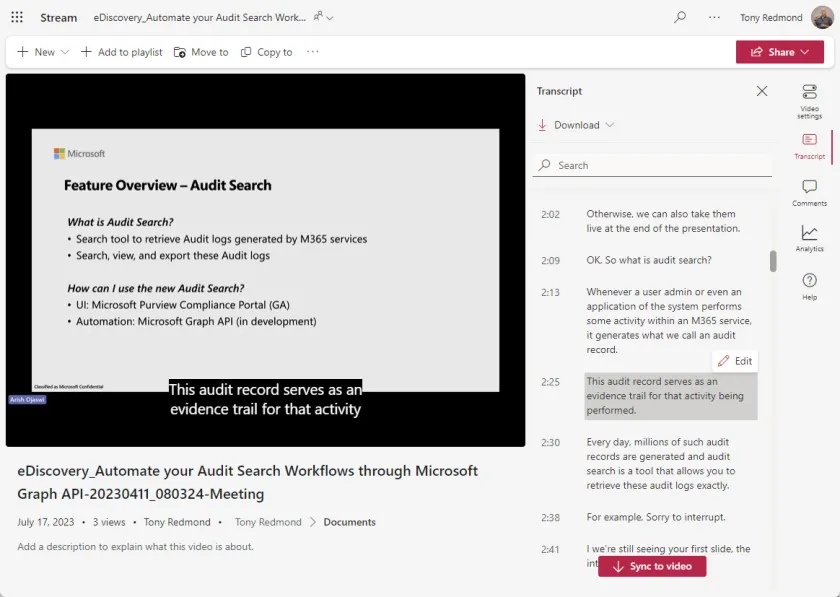Open header more options ellipsis

point(714,17)
